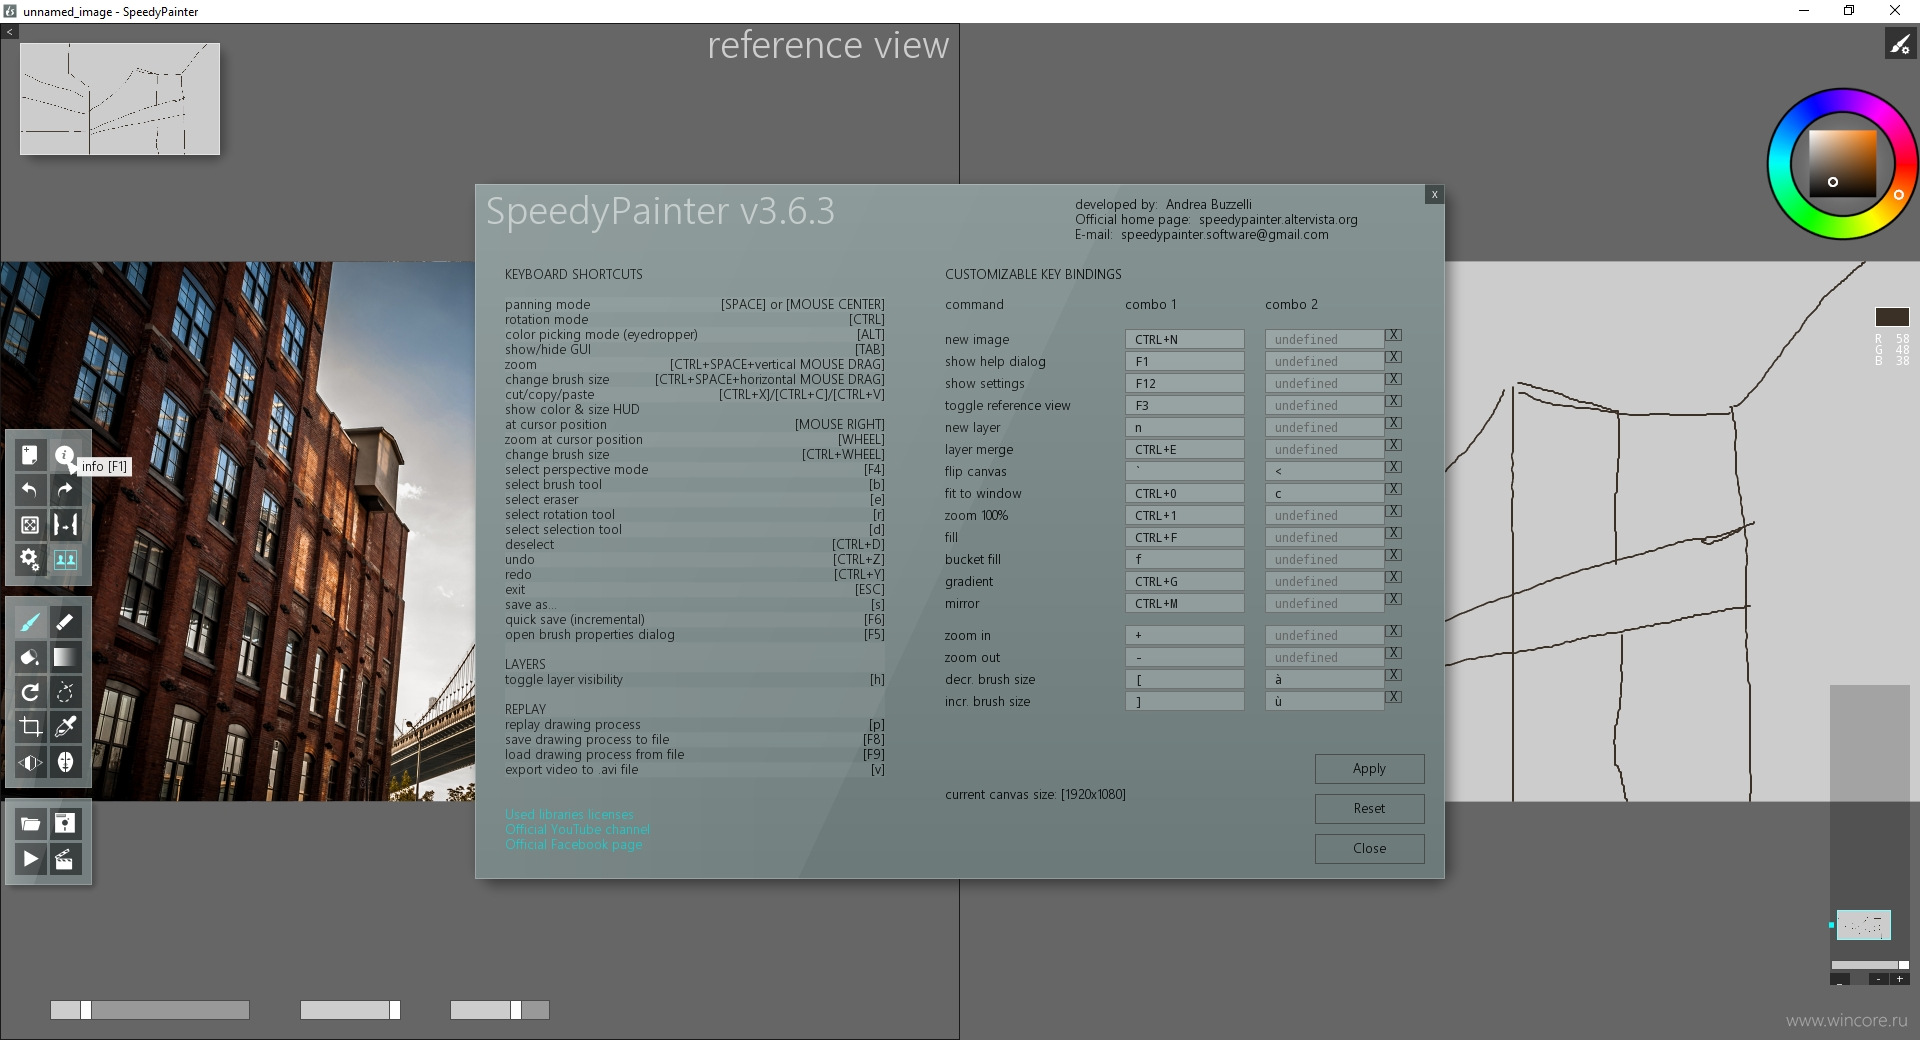Click the first bottom brush slider
The height and width of the screenshot is (1040, 1920).
[x=150, y=1010]
